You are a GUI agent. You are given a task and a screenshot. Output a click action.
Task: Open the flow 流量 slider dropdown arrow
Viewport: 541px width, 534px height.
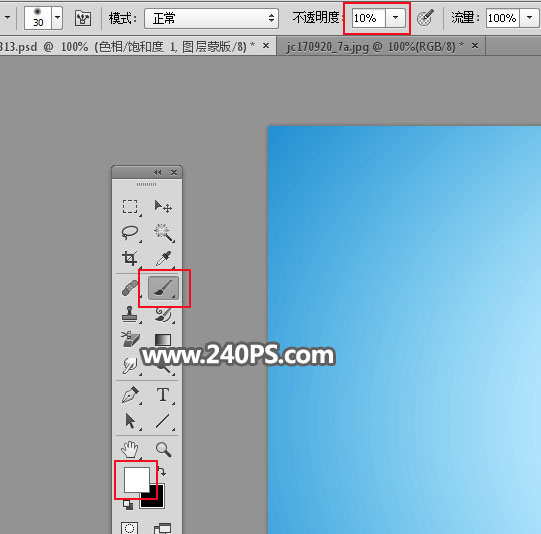[529, 17]
